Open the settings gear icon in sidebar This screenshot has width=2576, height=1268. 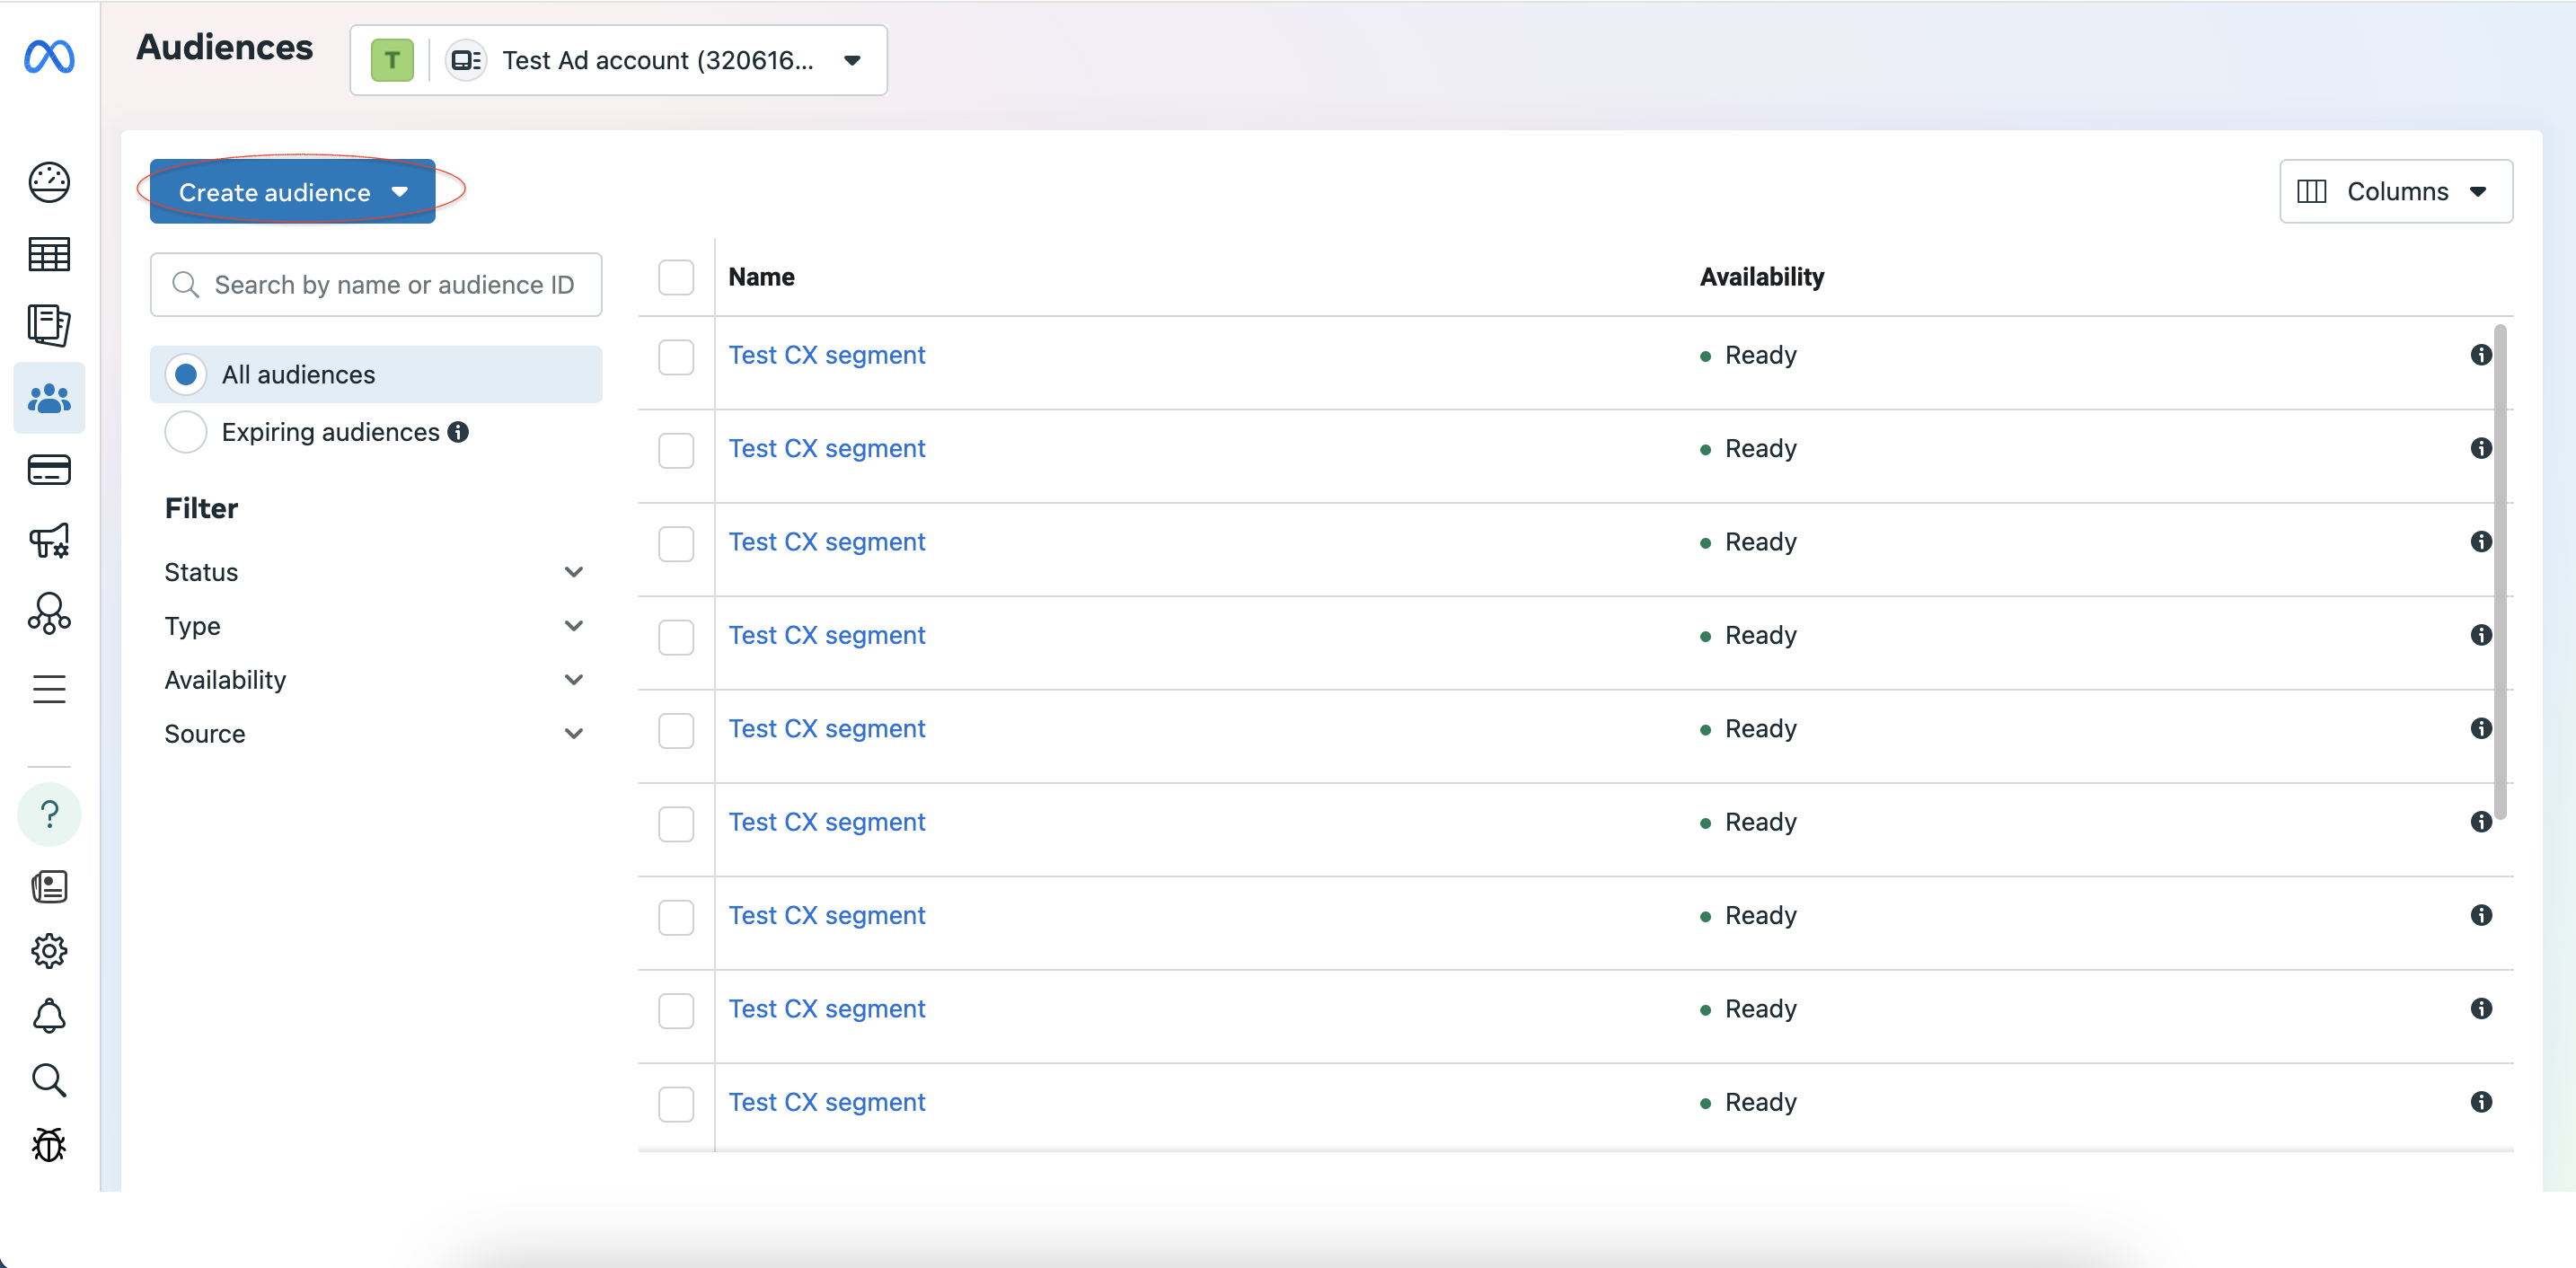click(49, 951)
